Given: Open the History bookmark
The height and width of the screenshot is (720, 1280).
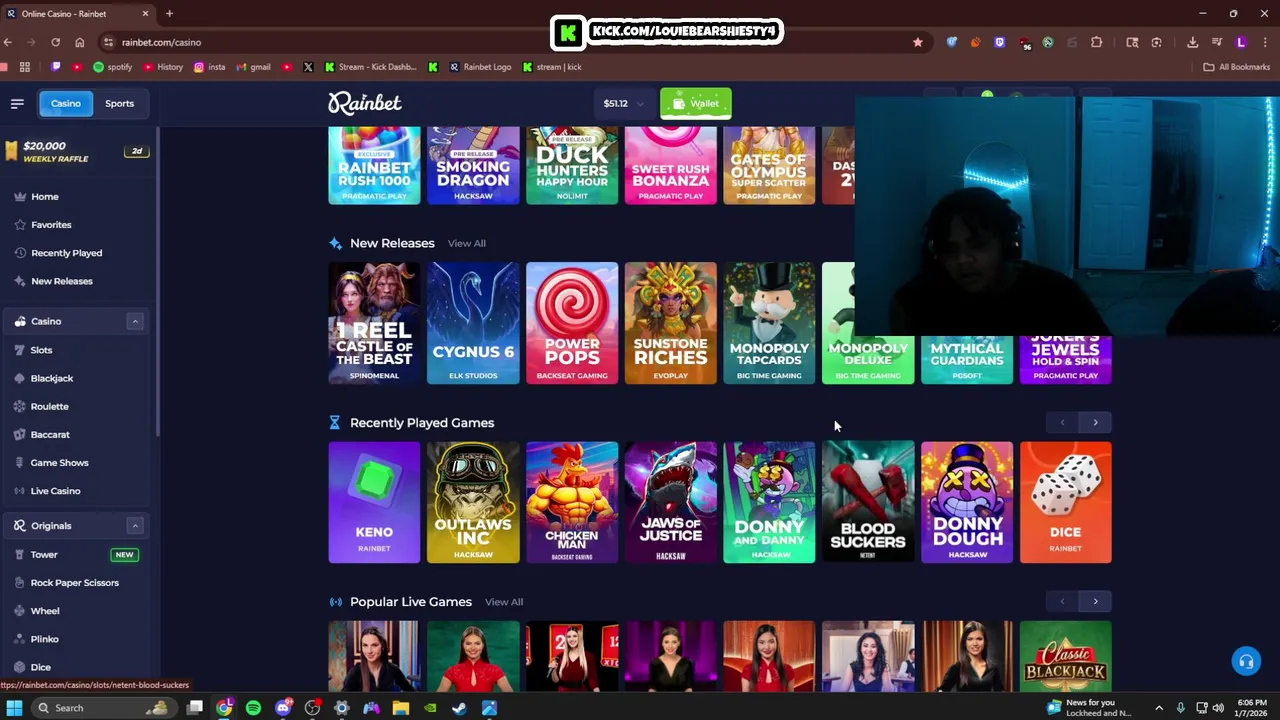Looking at the screenshot, I should [x=163, y=67].
